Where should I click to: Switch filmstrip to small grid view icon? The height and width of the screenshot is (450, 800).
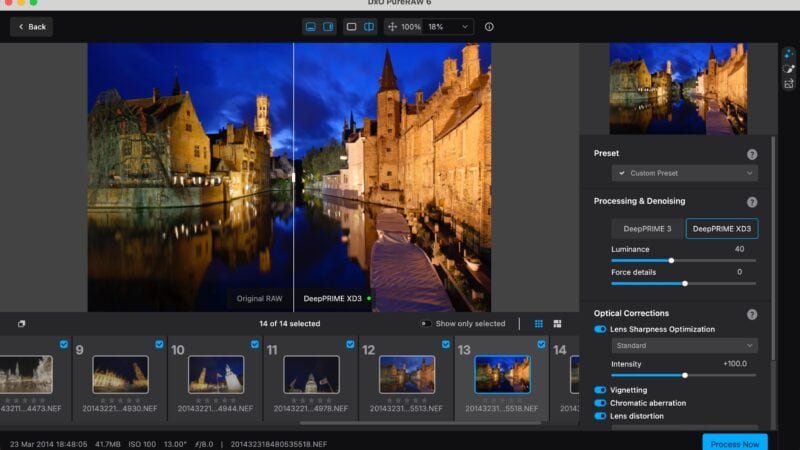point(538,323)
